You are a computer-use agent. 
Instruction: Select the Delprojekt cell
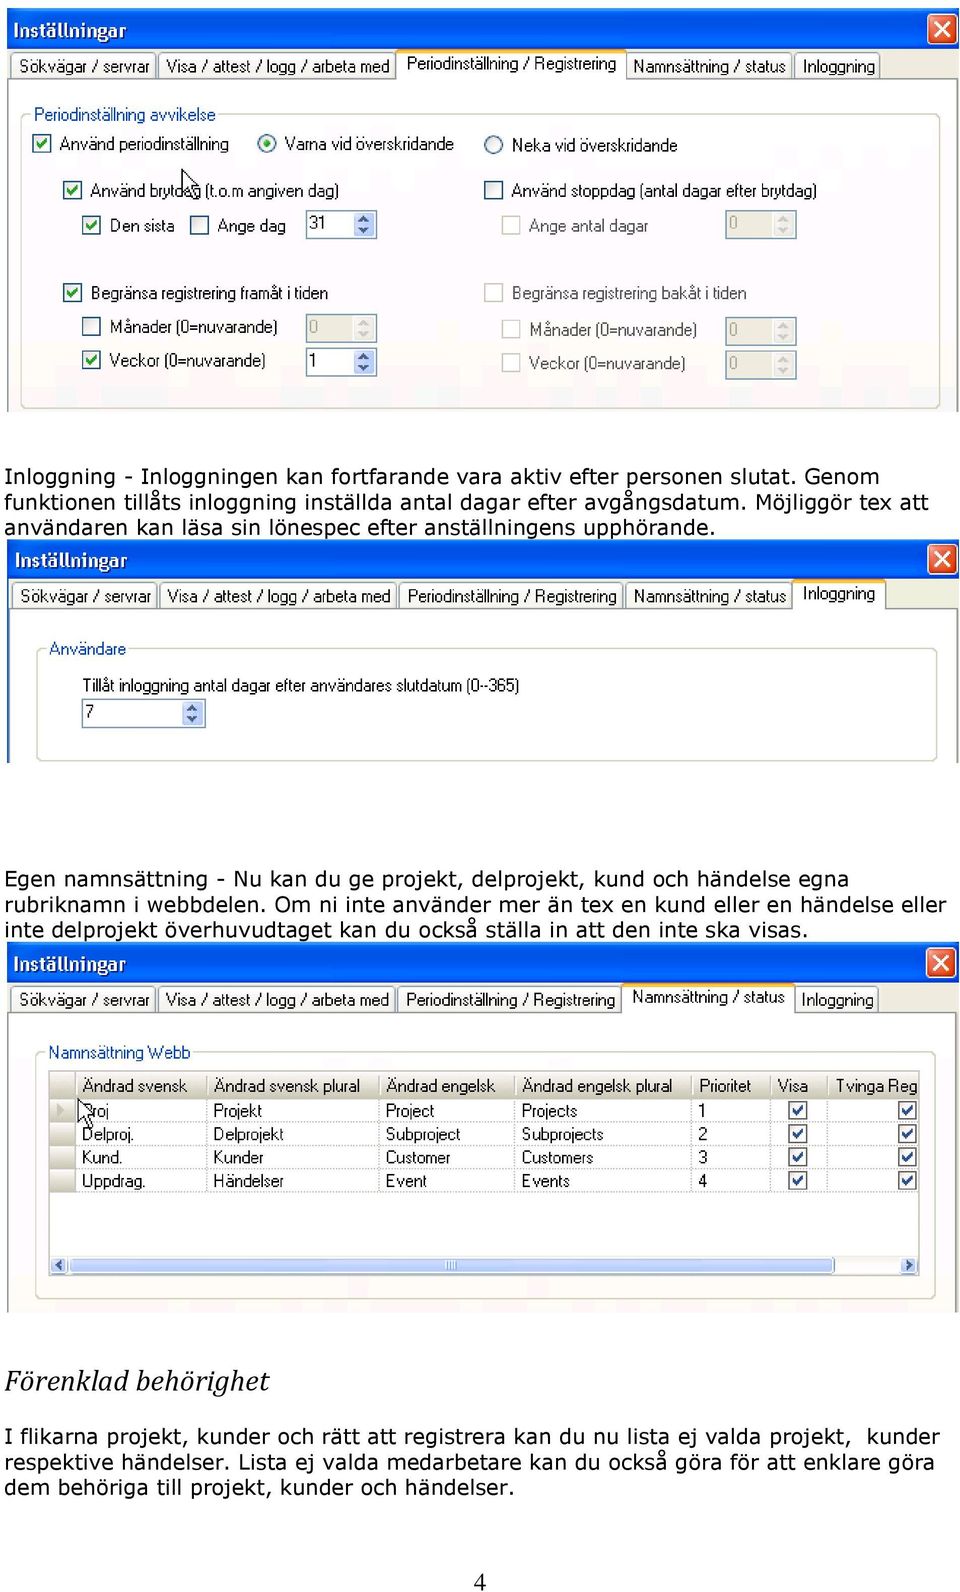pos(293,1134)
